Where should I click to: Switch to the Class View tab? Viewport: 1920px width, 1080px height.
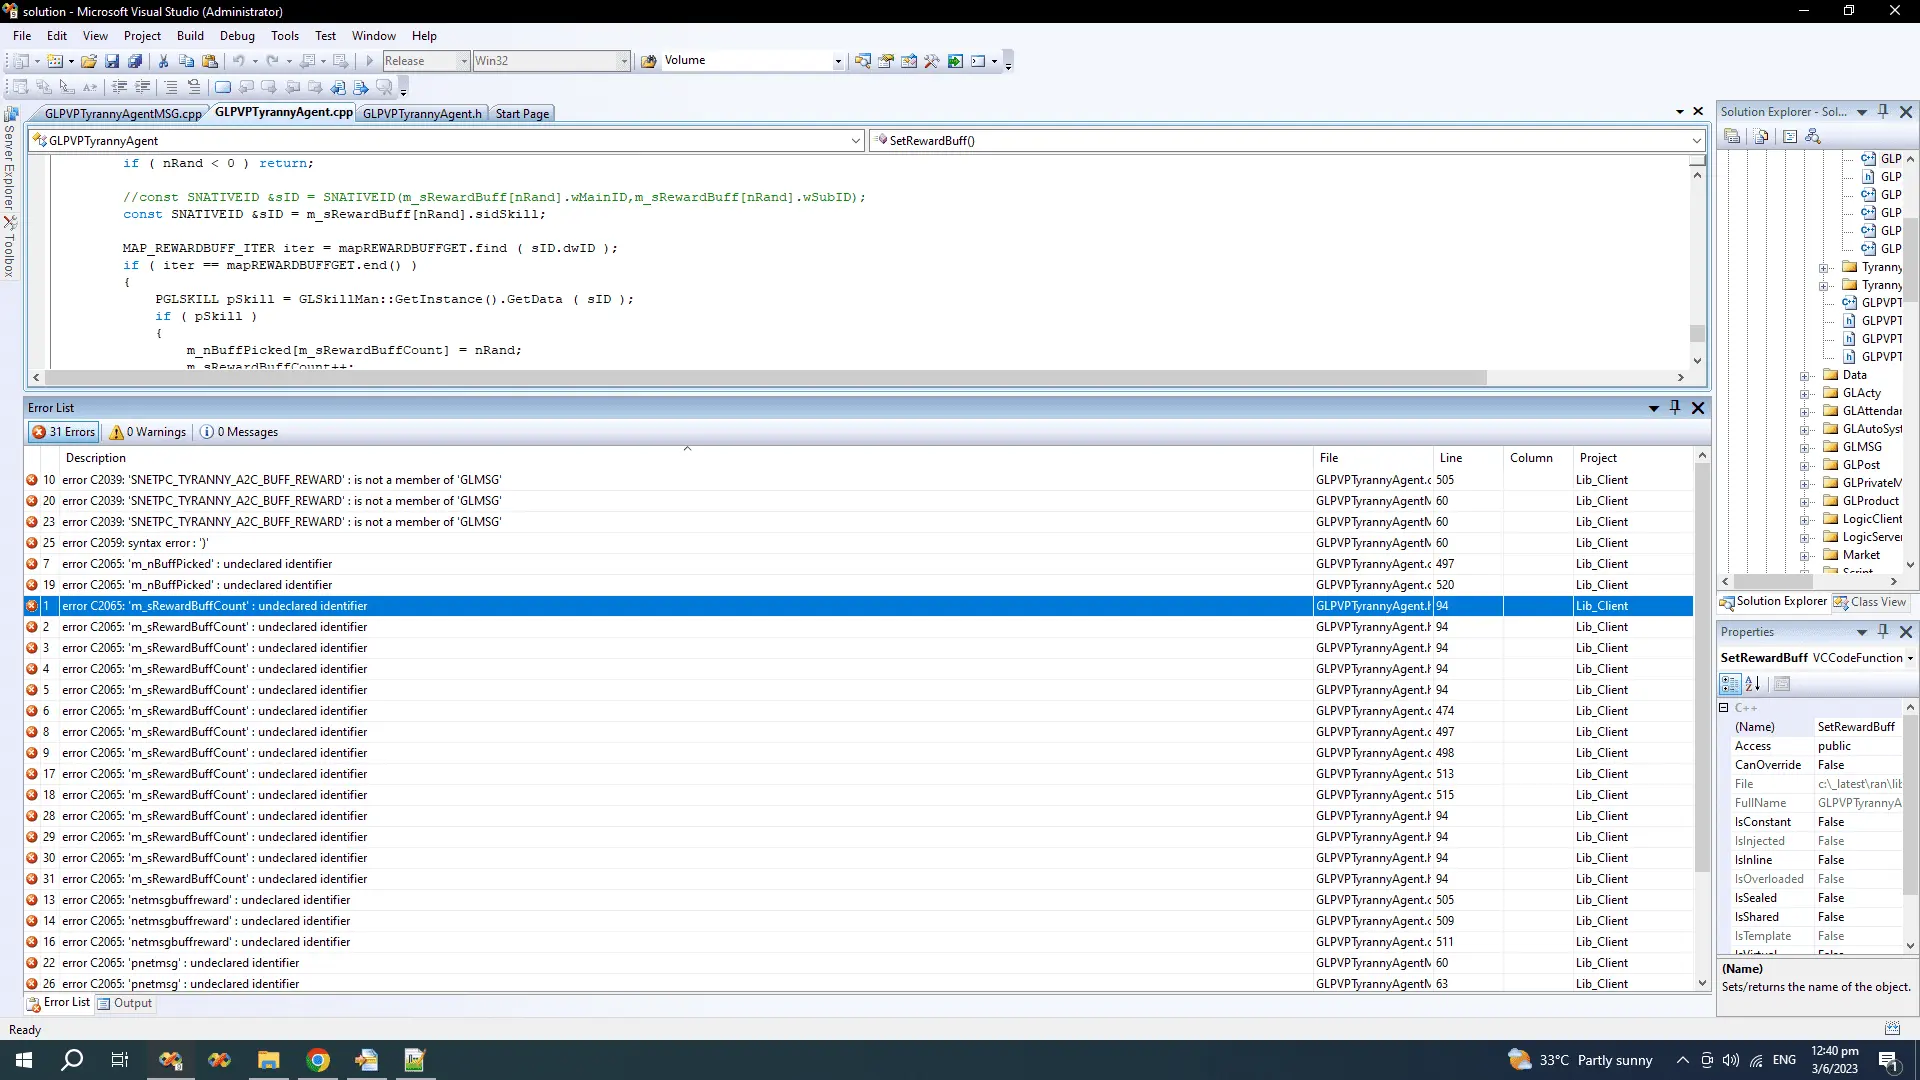point(1870,602)
